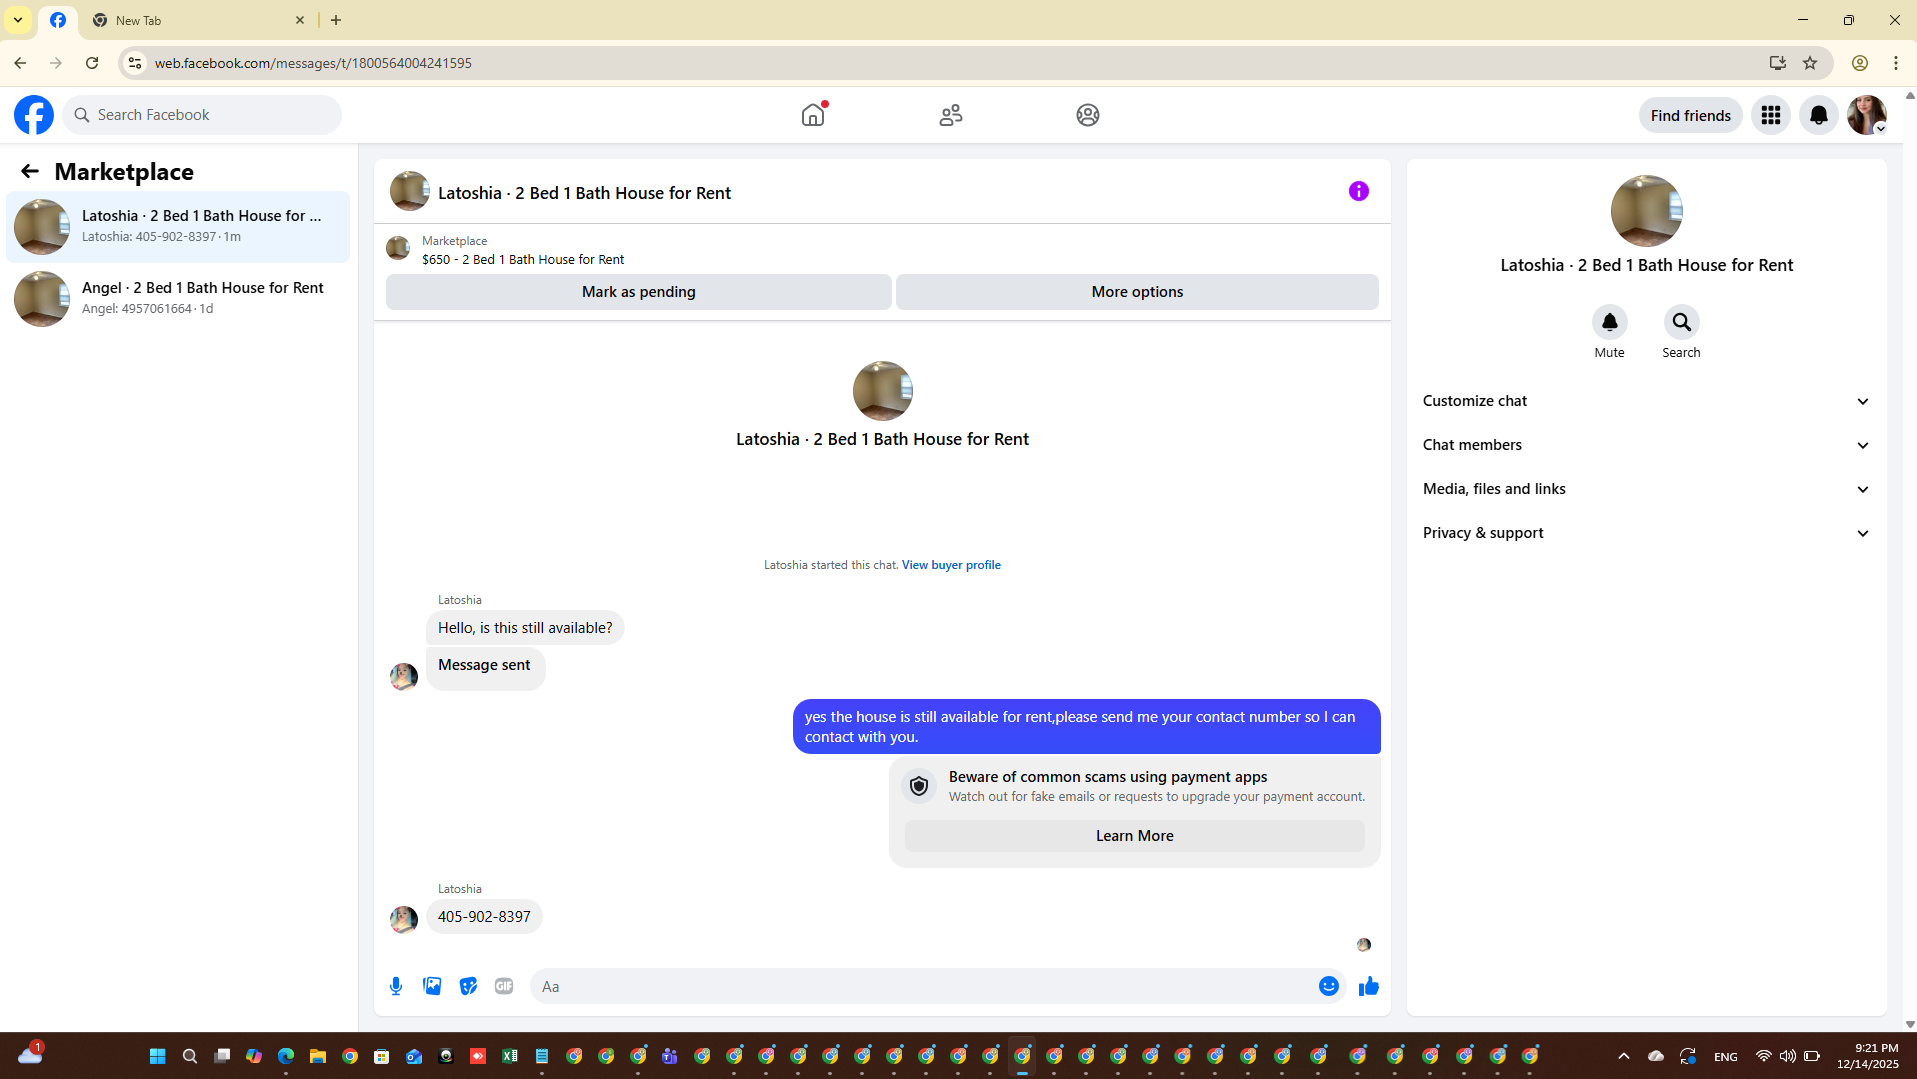Screen dimensions: 1917x1079
Task: Open Chrome profile icon
Action: pyautogui.click(x=1860, y=63)
